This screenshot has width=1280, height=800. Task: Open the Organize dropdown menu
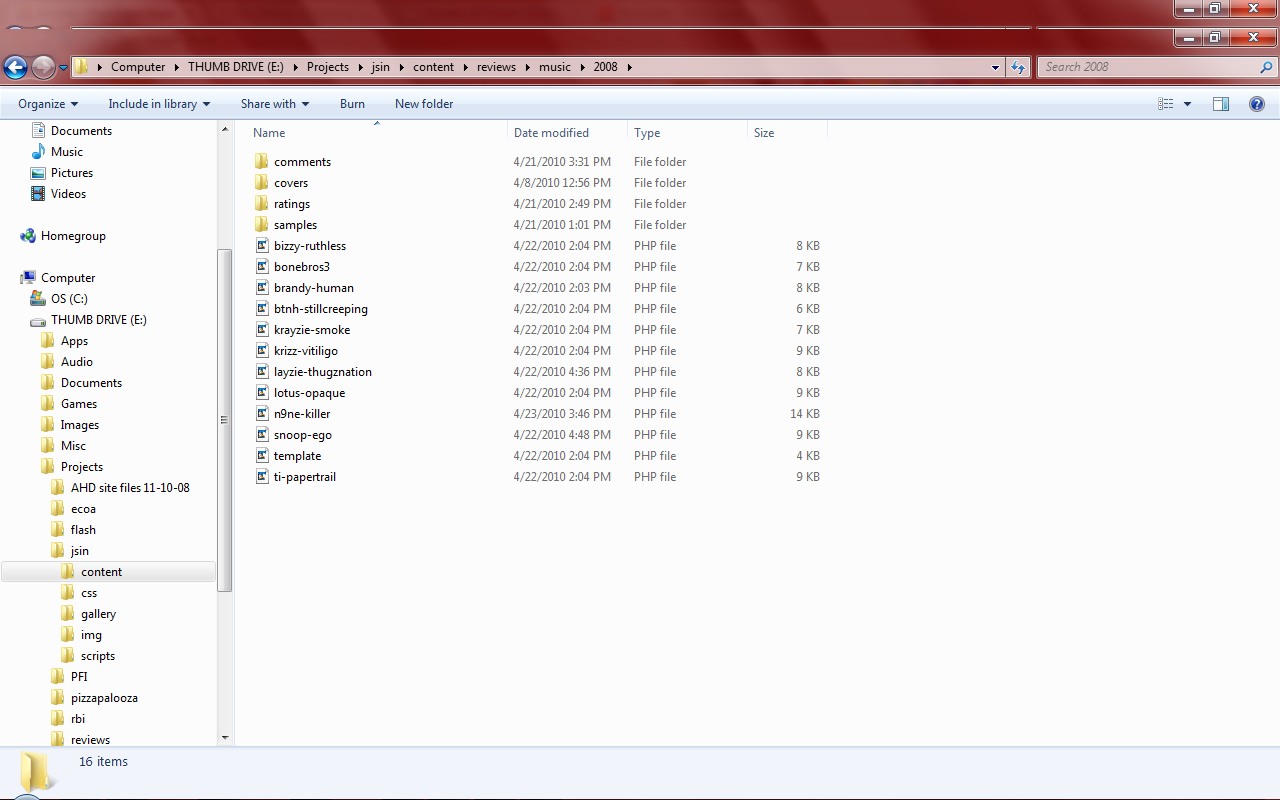pyautogui.click(x=48, y=104)
